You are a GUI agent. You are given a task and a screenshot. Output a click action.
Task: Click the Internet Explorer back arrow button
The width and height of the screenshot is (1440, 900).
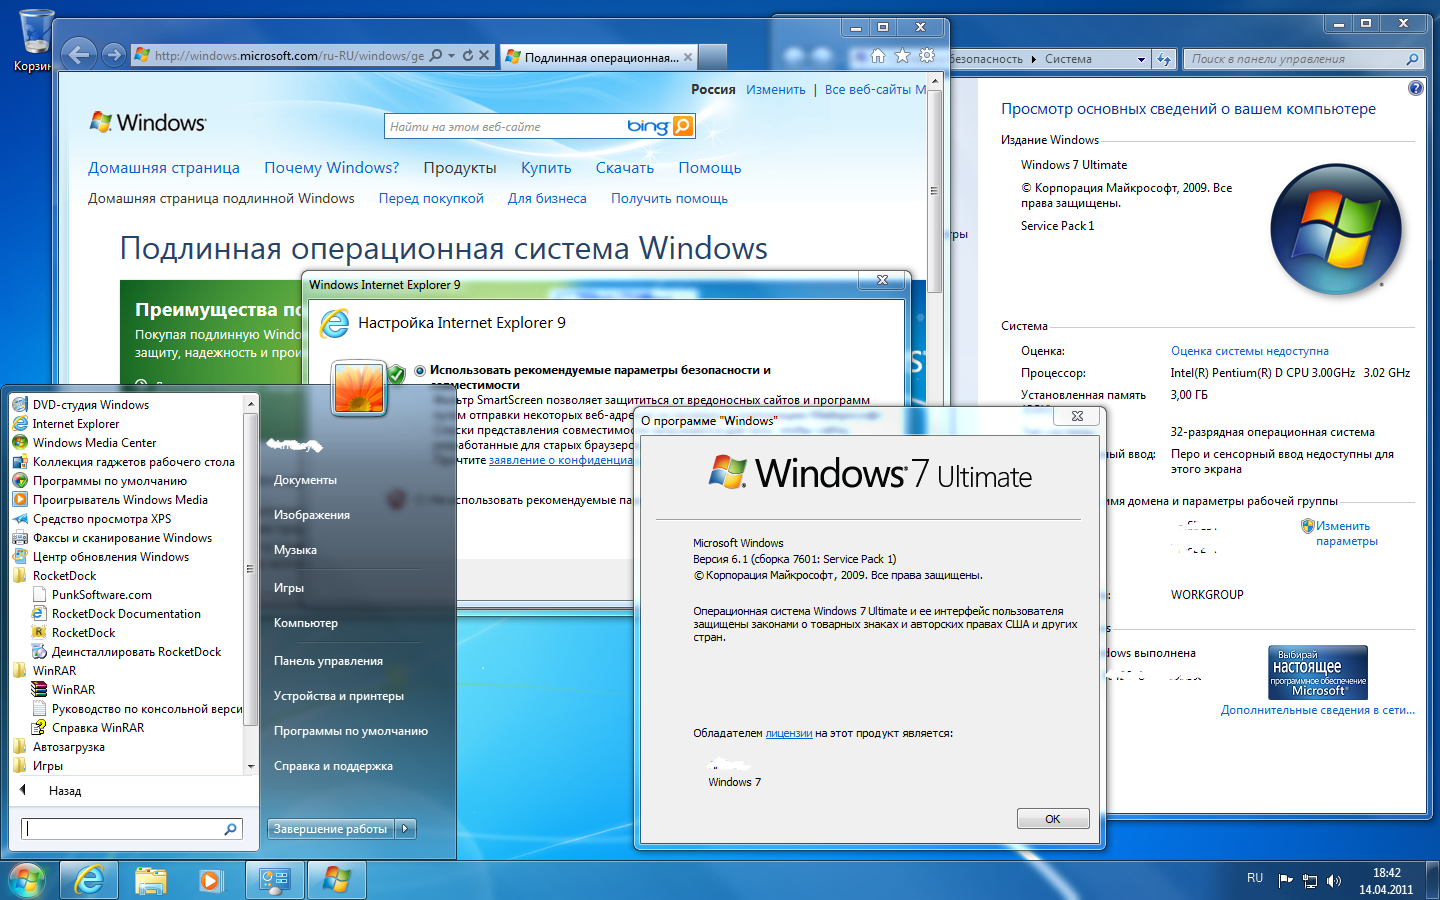click(80, 55)
